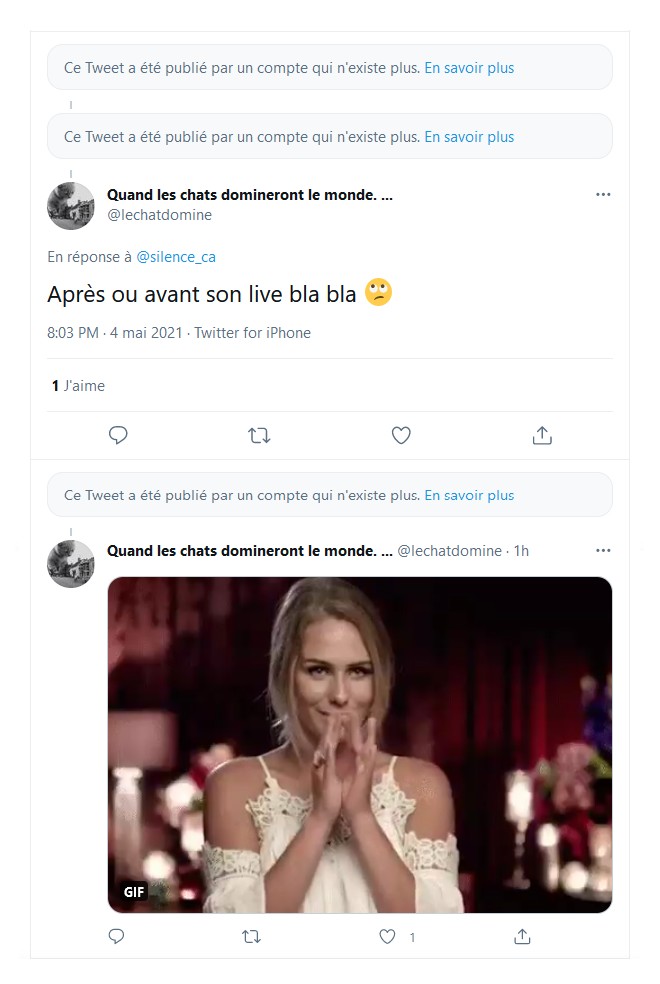Play the GIF of woman clapping
This screenshot has width=660, height=984.
click(359, 745)
